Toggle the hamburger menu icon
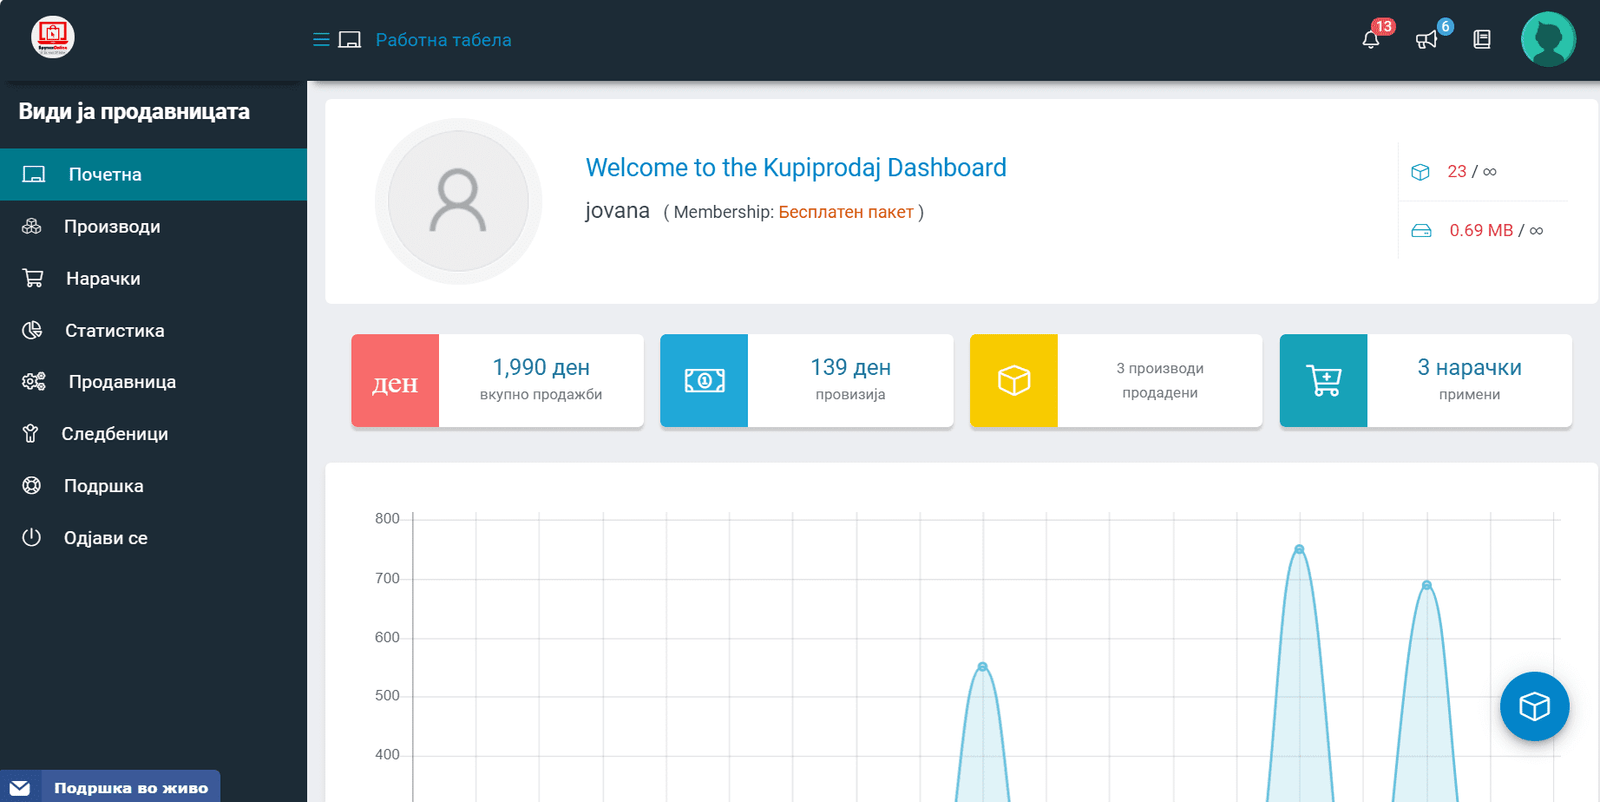Image resolution: width=1600 pixels, height=802 pixels. [321, 40]
